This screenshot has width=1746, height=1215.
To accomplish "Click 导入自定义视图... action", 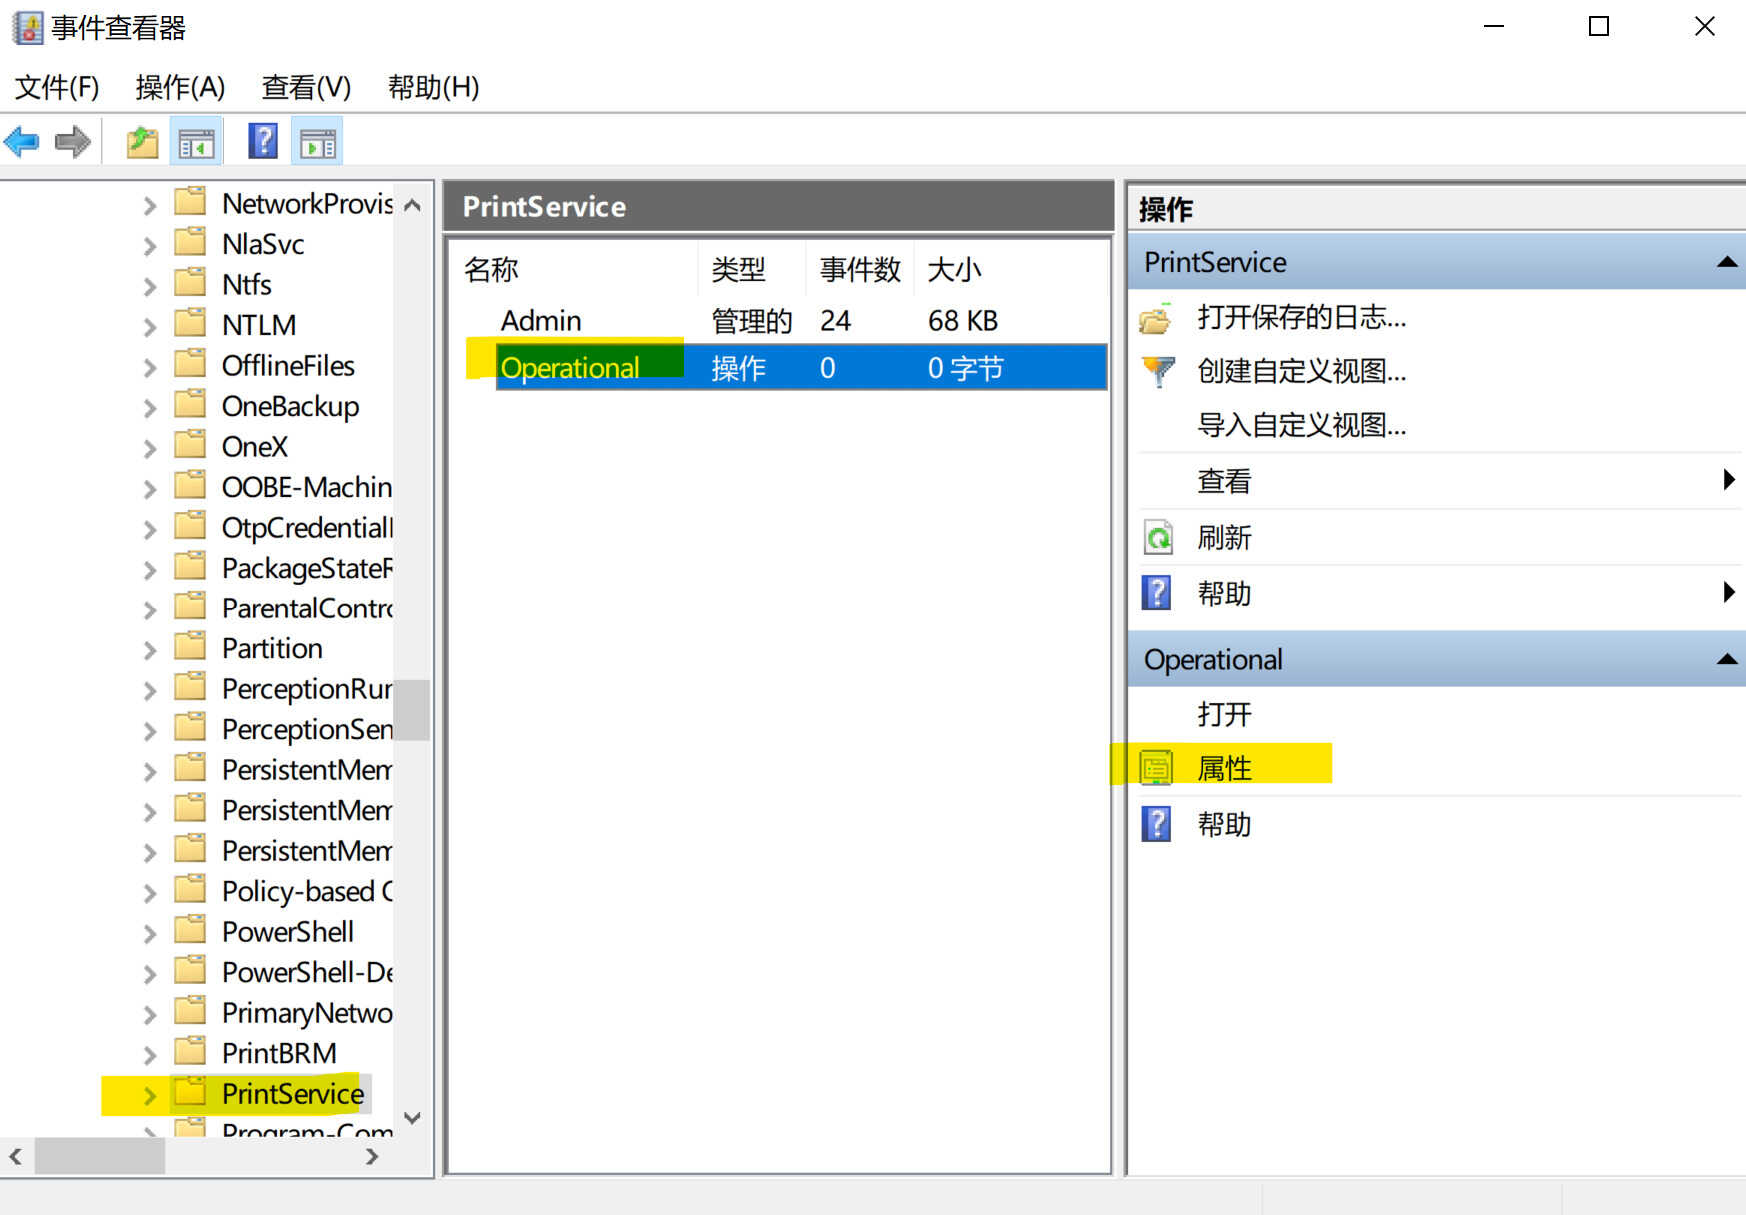I will point(1301,426).
